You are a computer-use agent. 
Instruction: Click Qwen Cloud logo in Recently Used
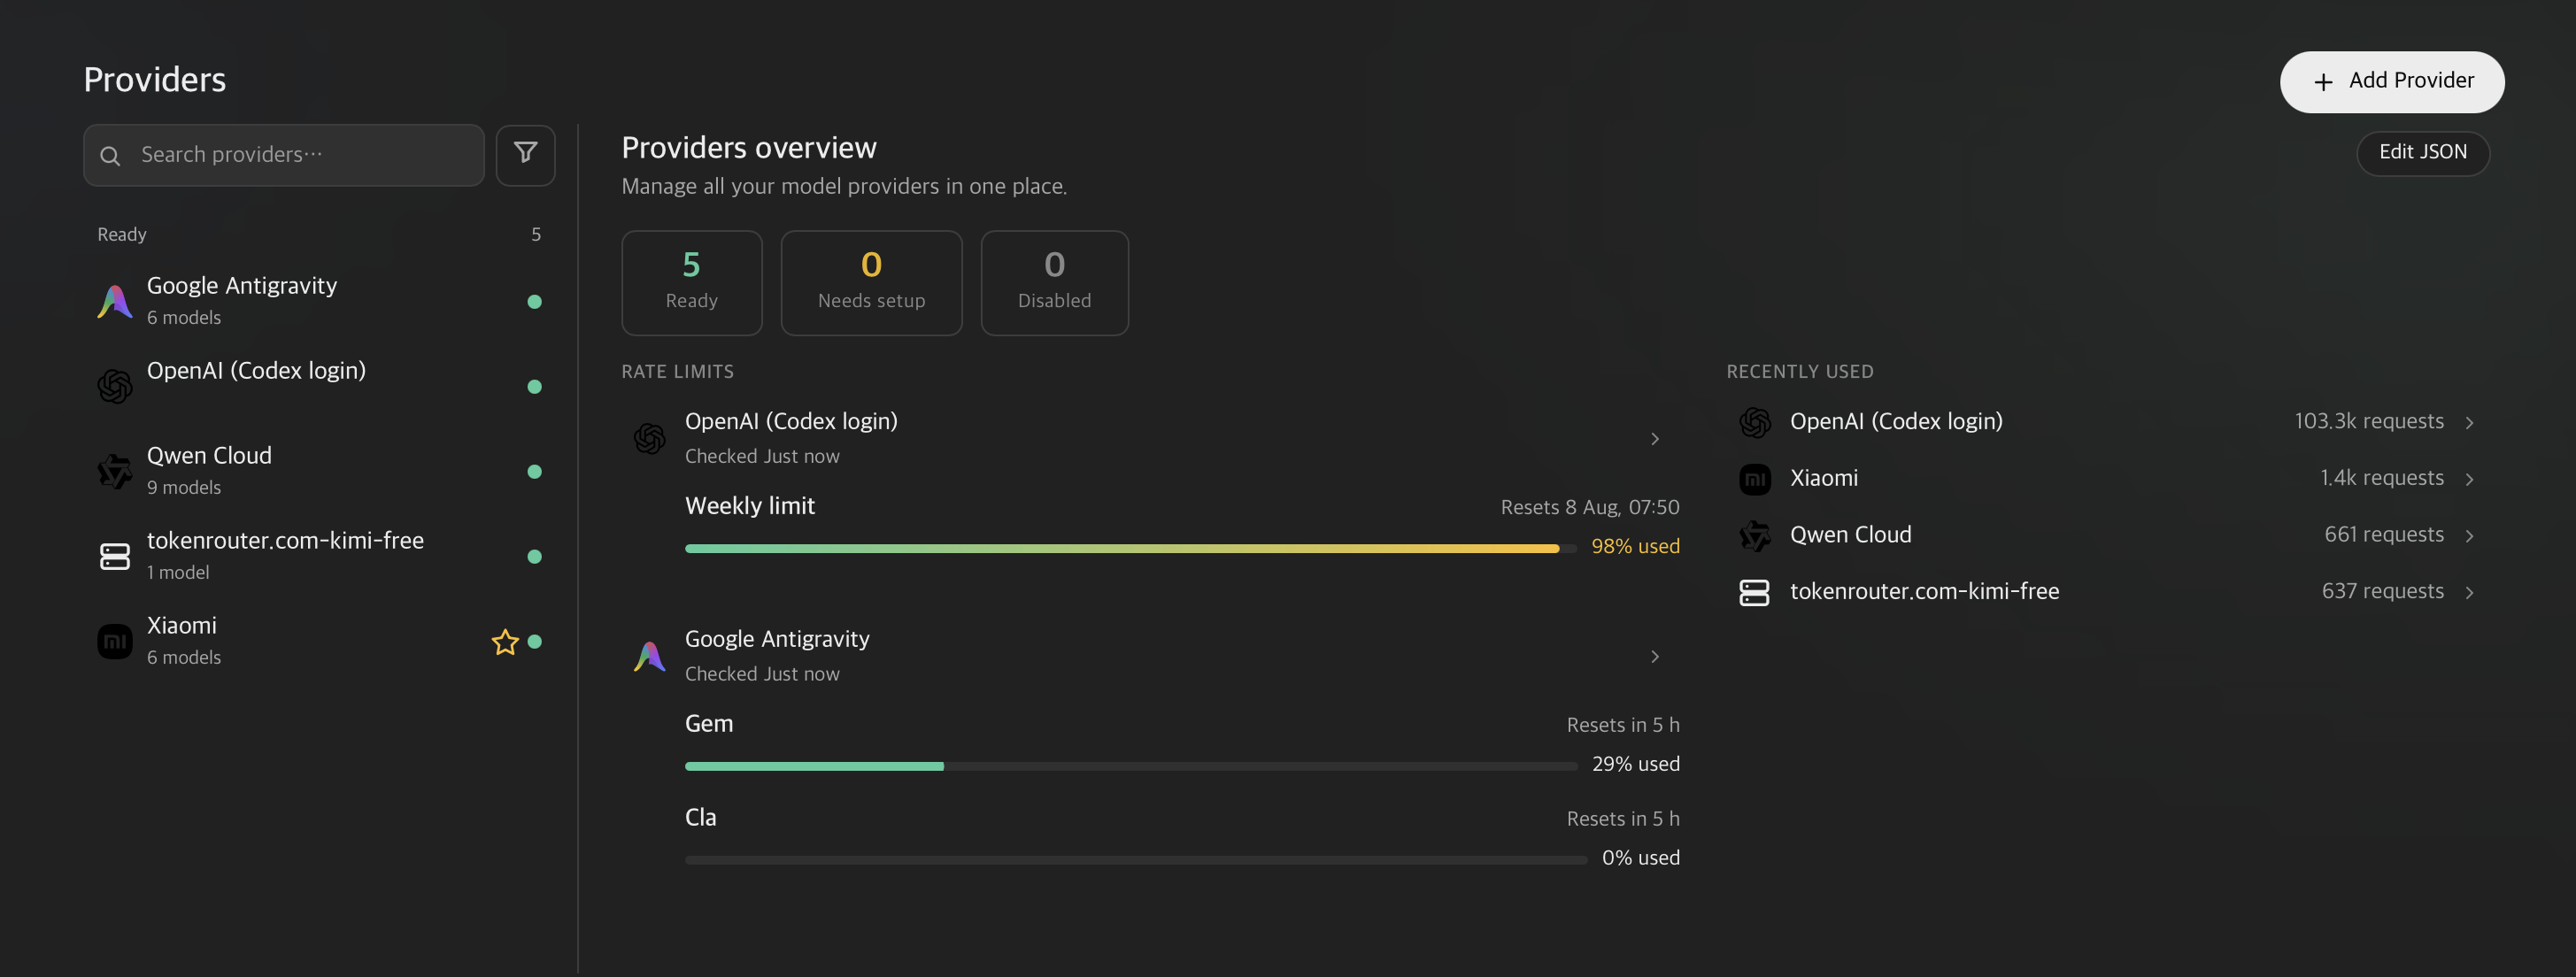pyautogui.click(x=1755, y=535)
